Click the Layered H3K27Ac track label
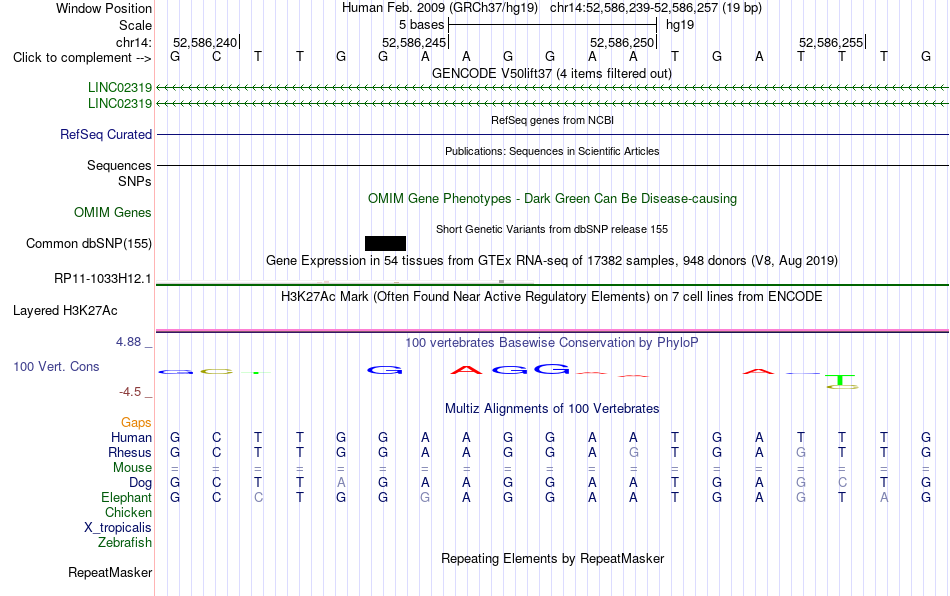Image resolution: width=950 pixels, height=596 pixels. pos(65,311)
